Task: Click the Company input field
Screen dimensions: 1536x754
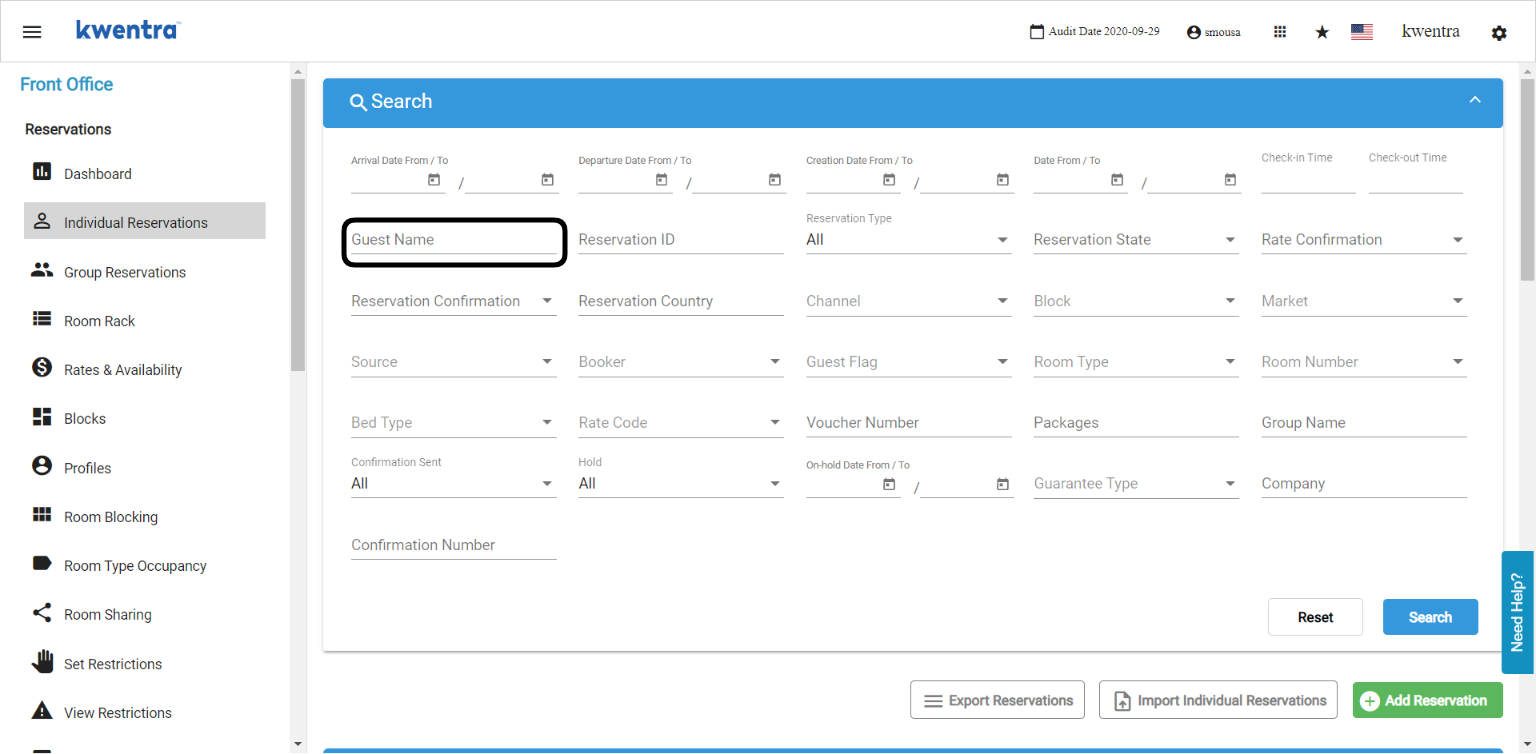Action: (x=1364, y=484)
